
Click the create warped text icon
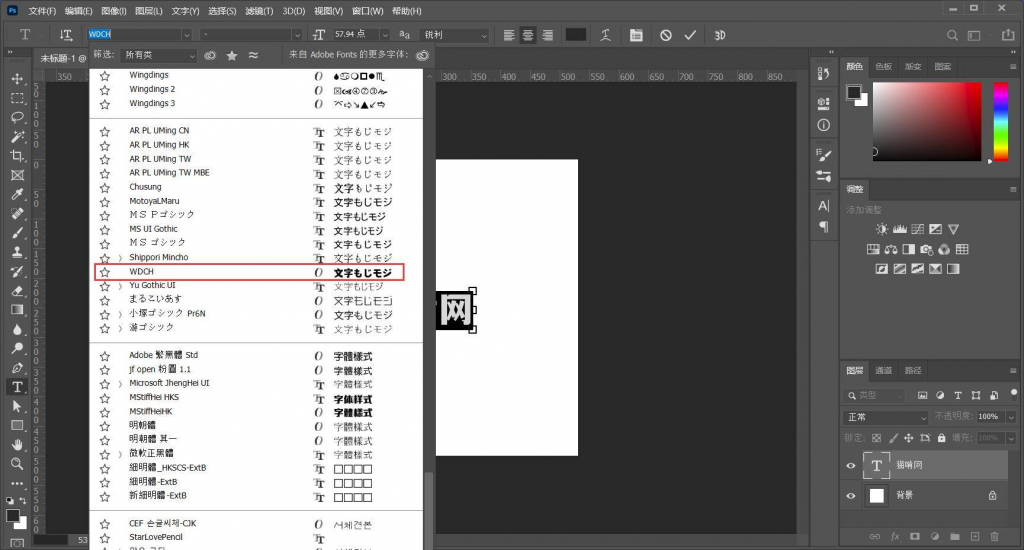(x=605, y=35)
